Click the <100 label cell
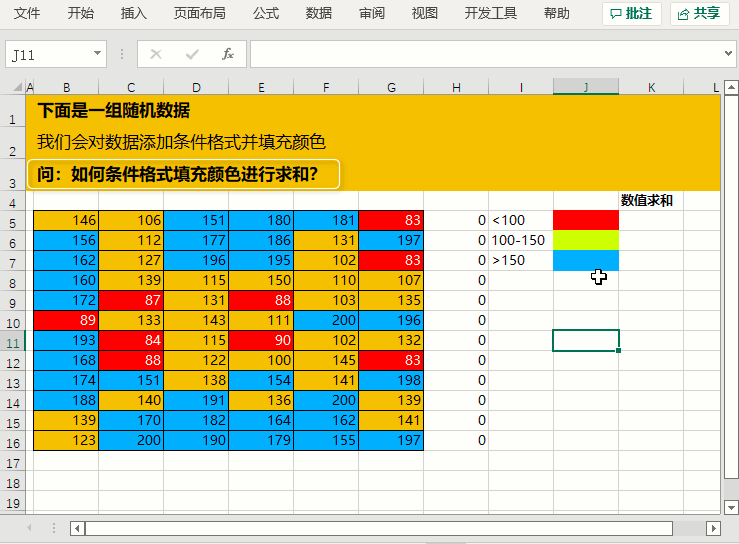739x544 pixels. pyautogui.click(x=521, y=221)
